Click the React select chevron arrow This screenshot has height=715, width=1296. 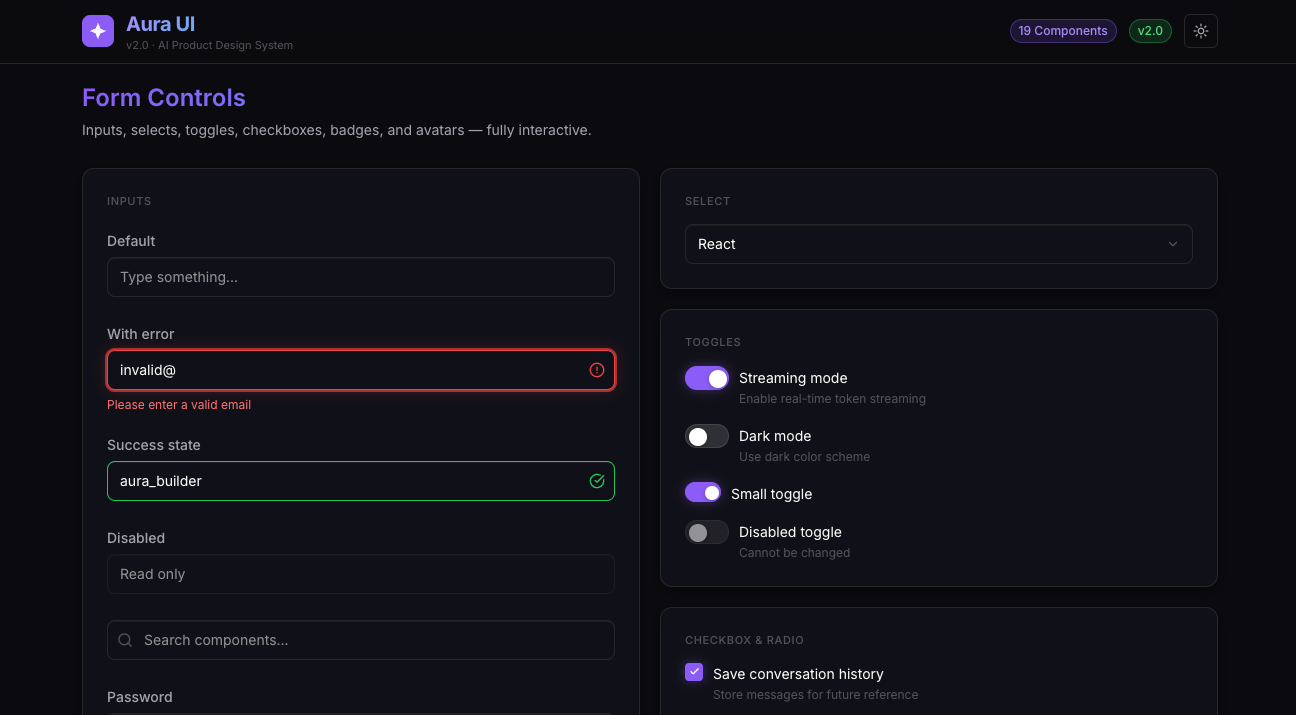pos(1173,244)
